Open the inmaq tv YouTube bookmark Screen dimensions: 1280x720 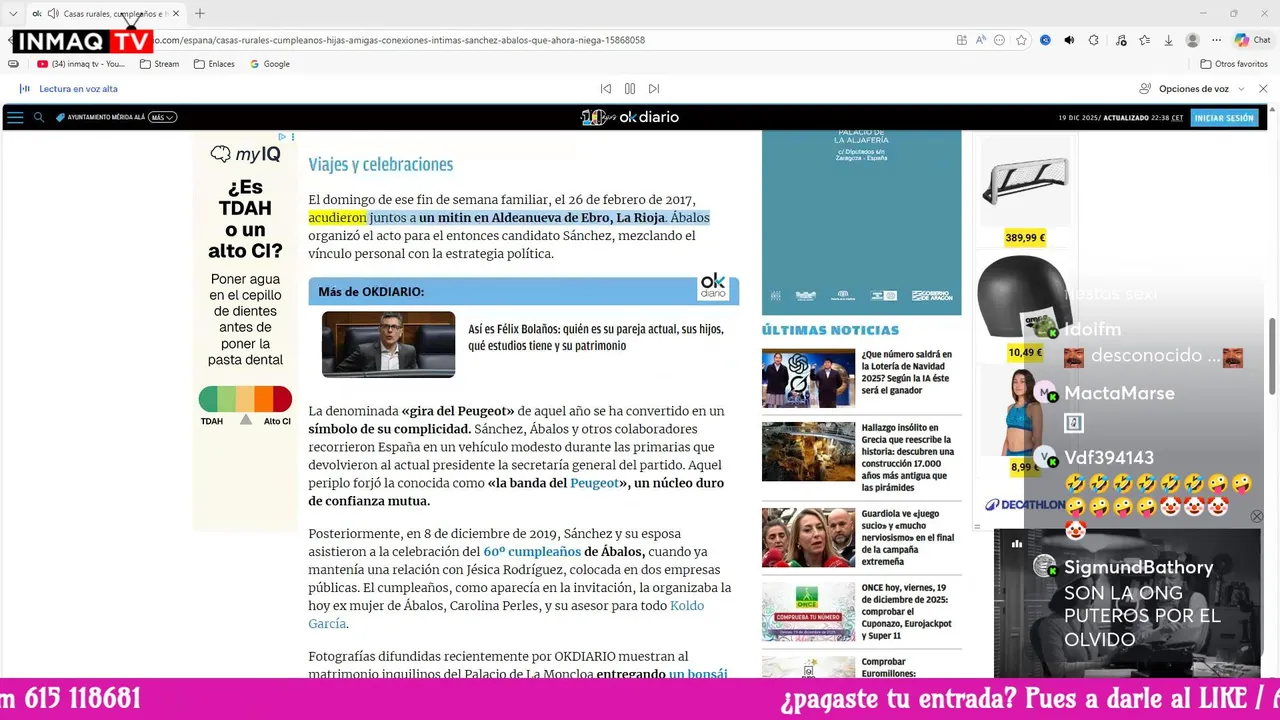[81, 64]
